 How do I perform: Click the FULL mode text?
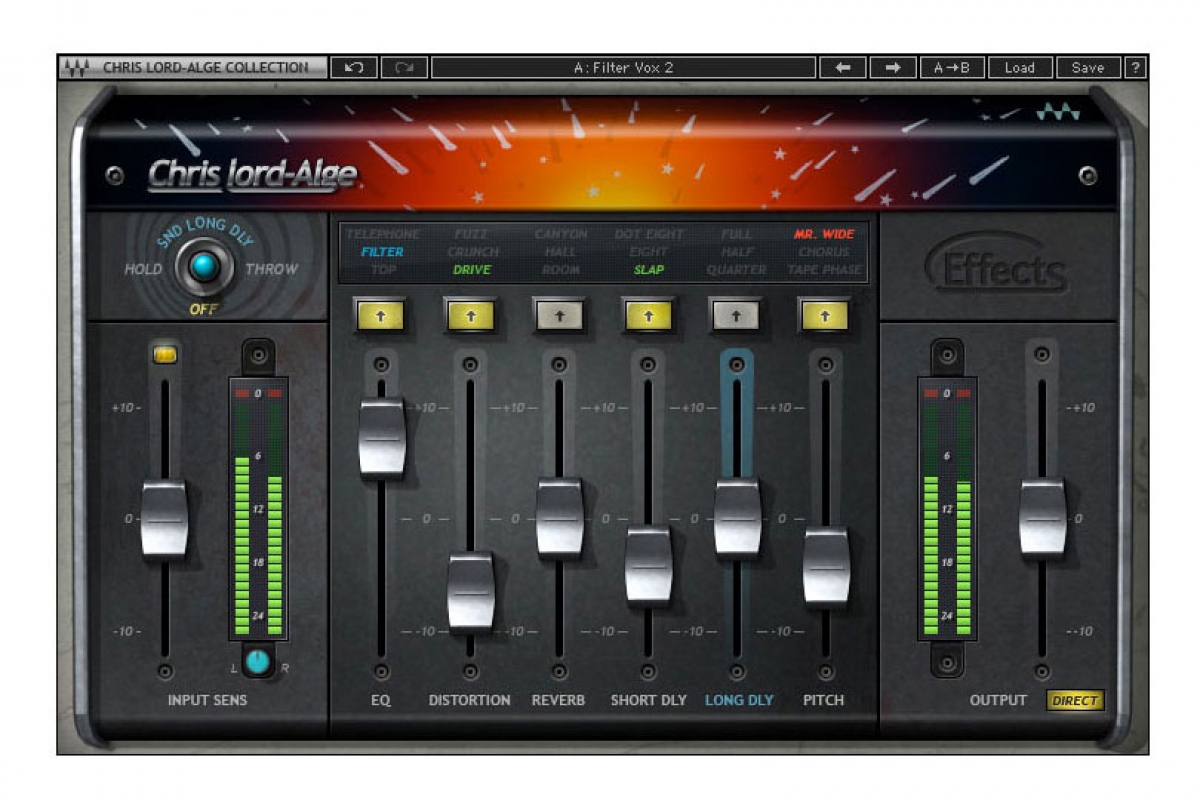pos(737,234)
